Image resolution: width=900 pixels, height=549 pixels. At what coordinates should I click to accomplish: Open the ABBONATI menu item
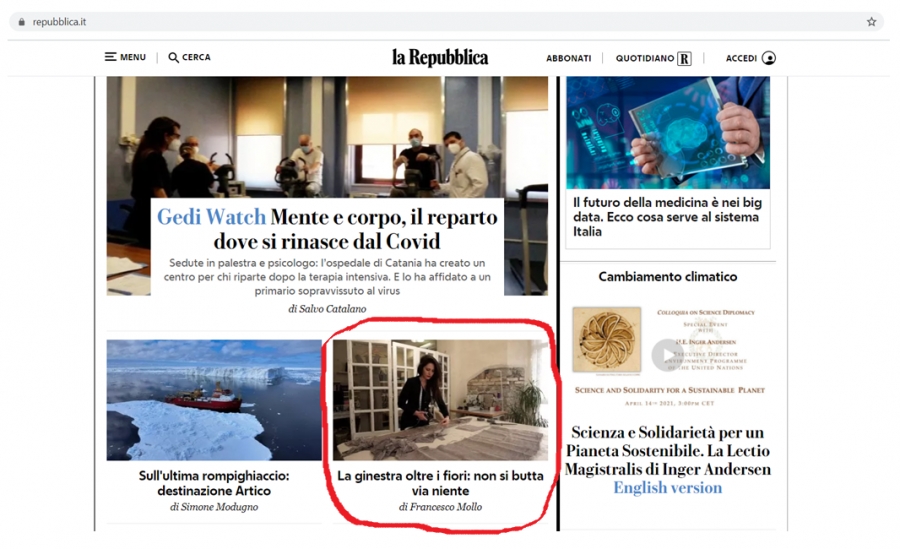tap(568, 58)
